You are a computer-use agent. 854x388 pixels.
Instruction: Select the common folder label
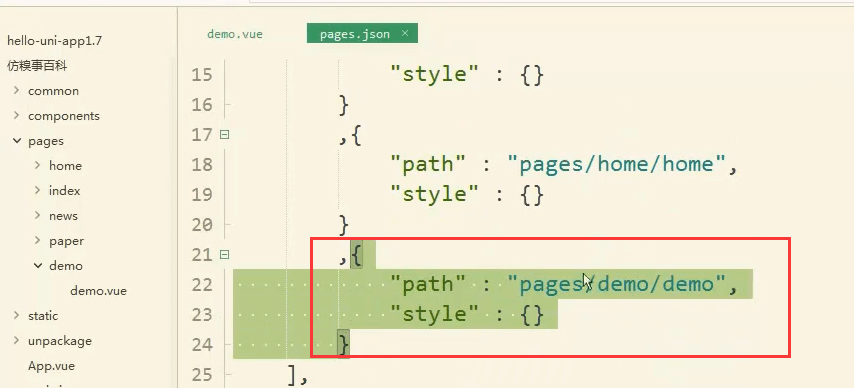(x=53, y=91)
